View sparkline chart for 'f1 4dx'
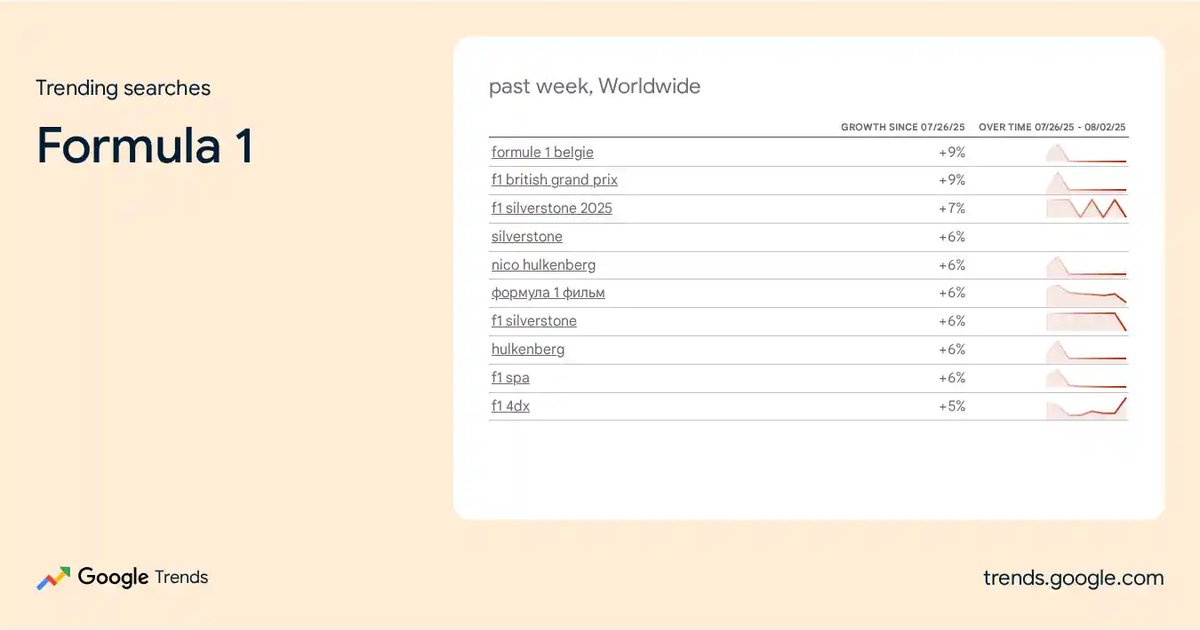 point(1086,406)
